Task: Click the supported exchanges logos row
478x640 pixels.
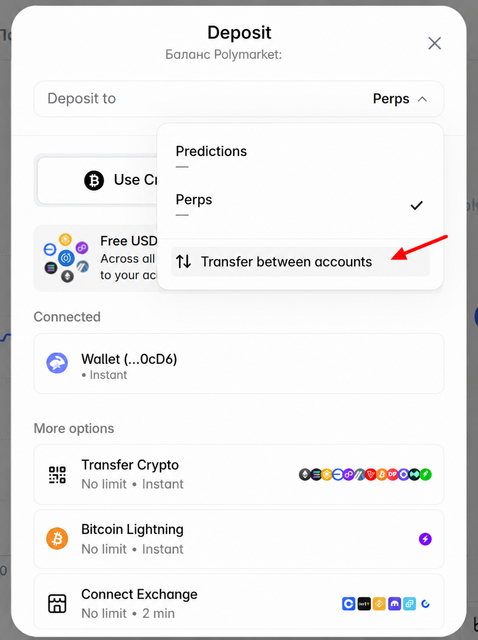Action: [x=387, y=604]
